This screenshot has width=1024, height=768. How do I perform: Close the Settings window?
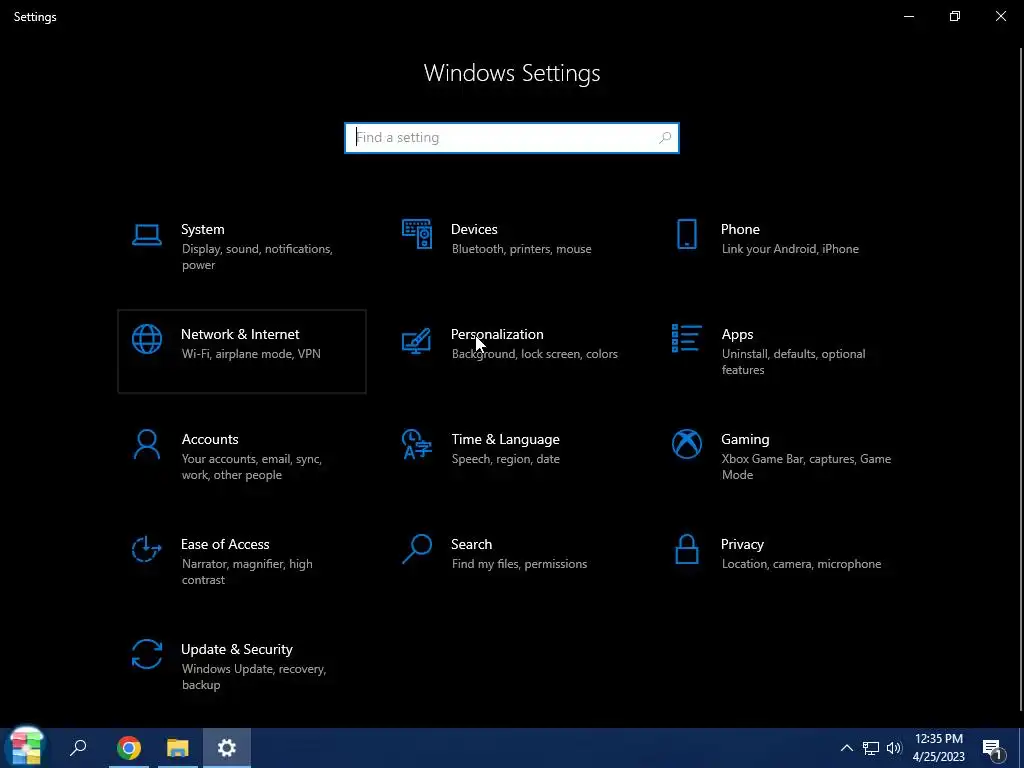[x=1000, y=16]
